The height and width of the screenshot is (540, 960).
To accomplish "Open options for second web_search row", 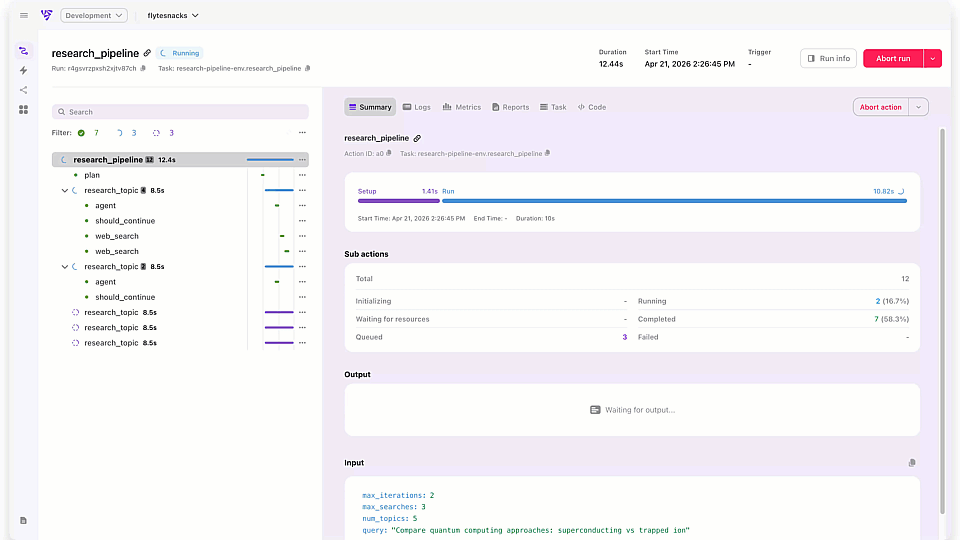I will (x=302, y=252).
